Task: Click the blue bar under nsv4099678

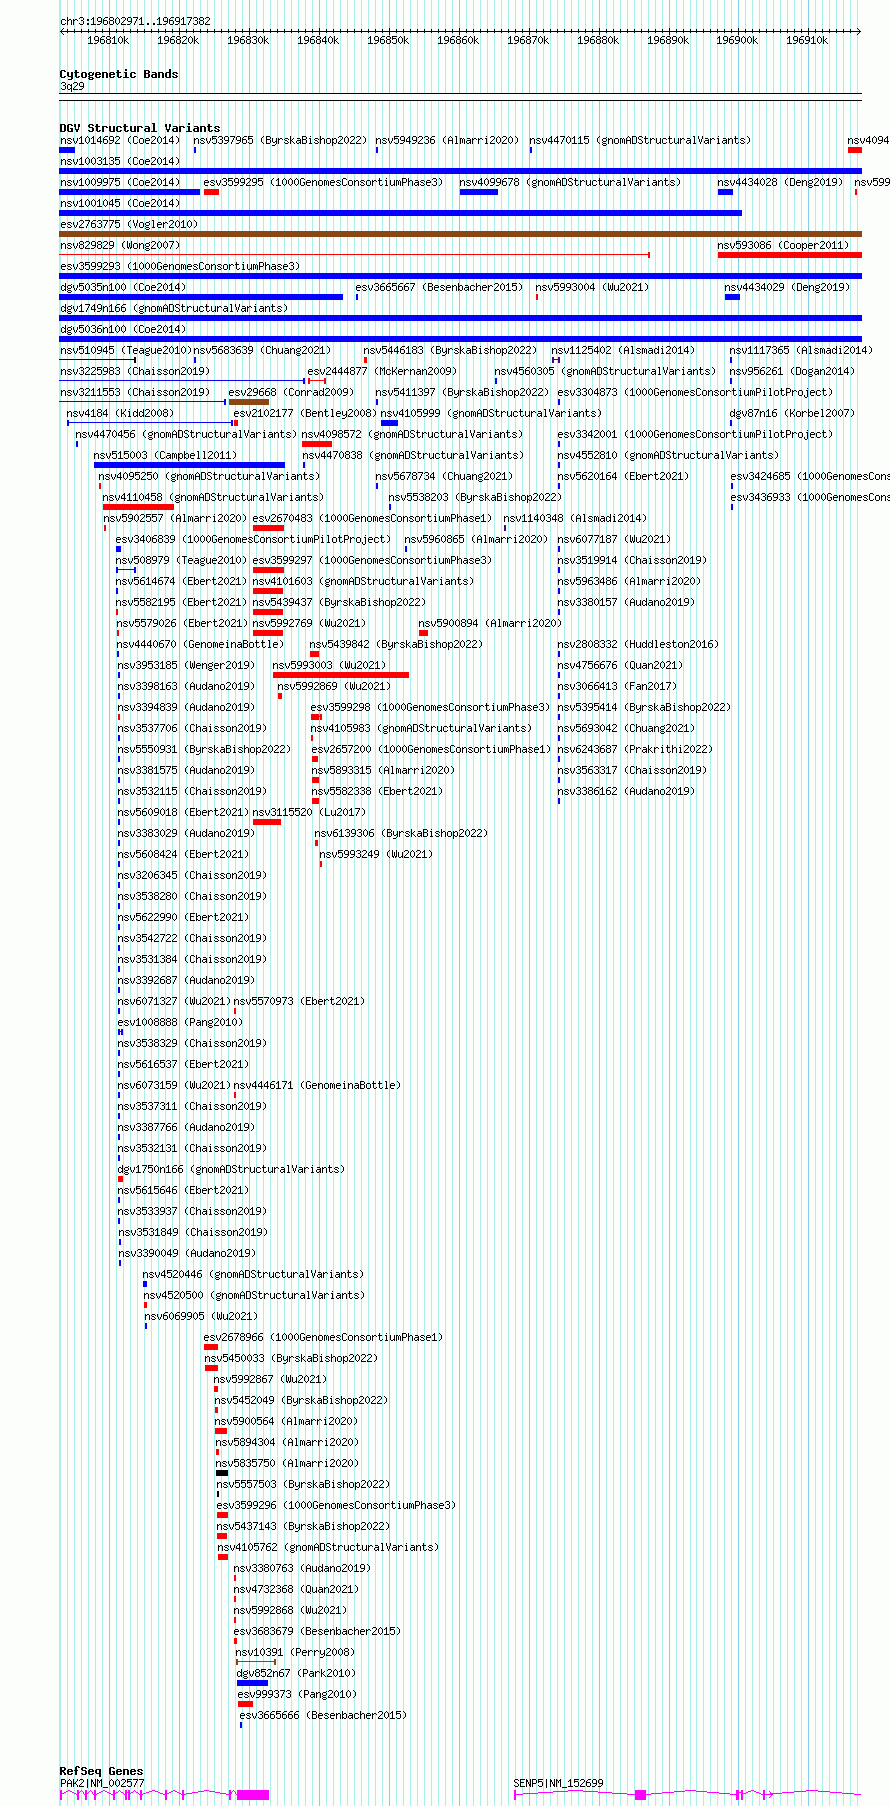Action: point(478,192)
